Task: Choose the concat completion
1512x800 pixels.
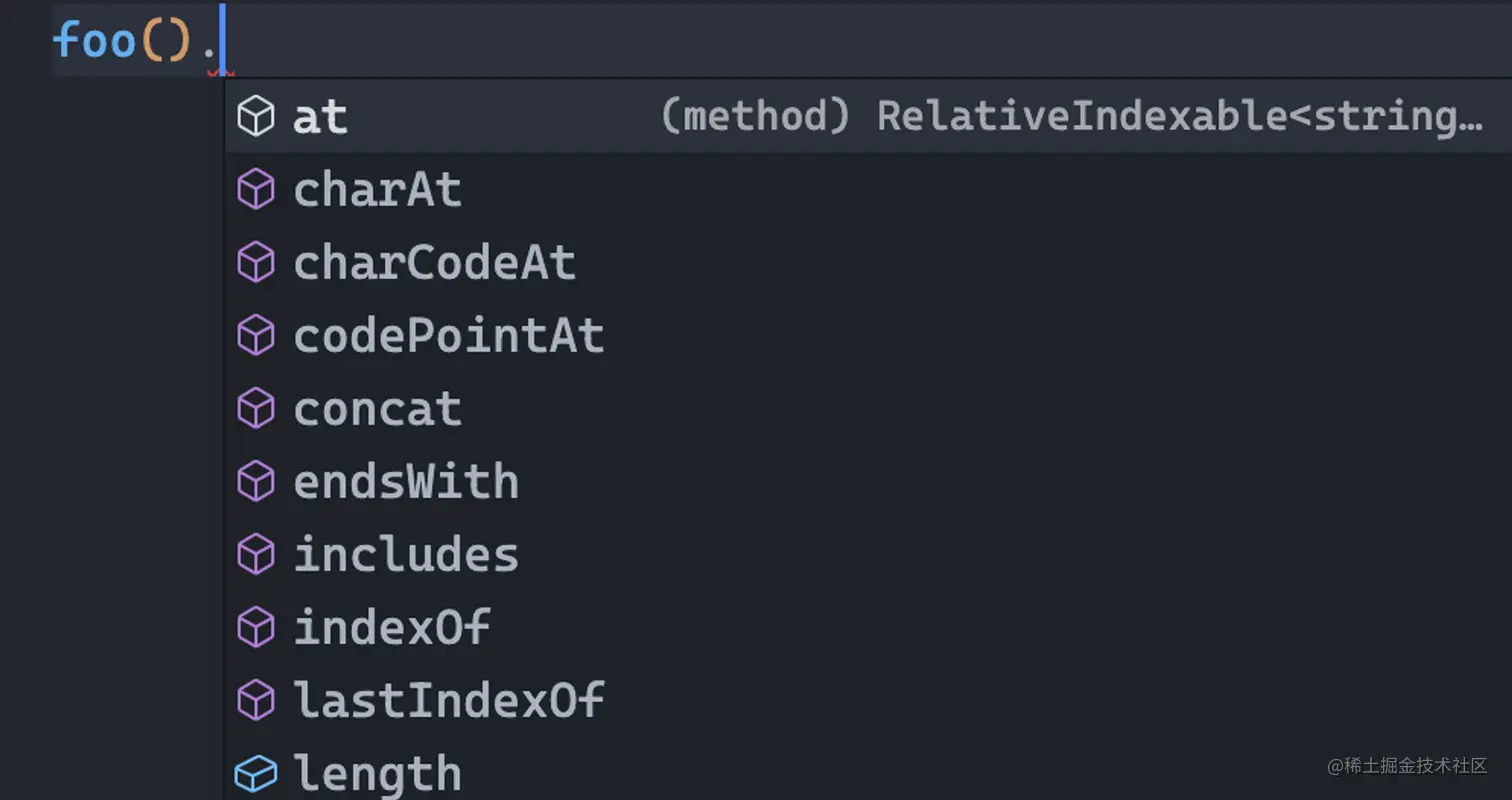Action: [x=868, y=409]
